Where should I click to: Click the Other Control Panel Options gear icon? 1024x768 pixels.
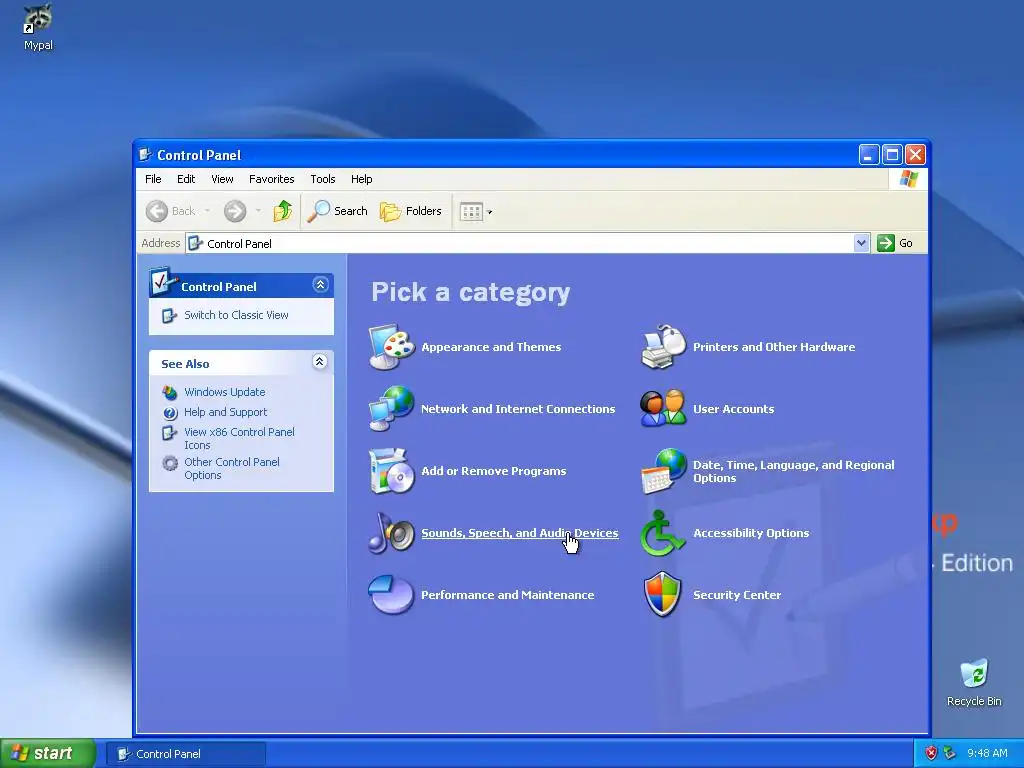coord(170,463)
